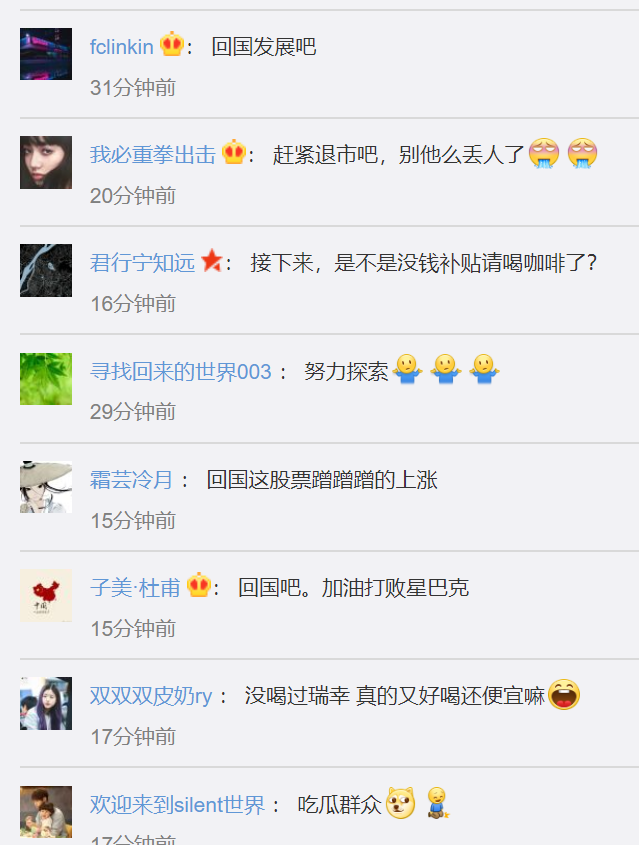Visit 君行宁知远's profile page
This screenshot has height=845, width=639.
coord(142,263)
